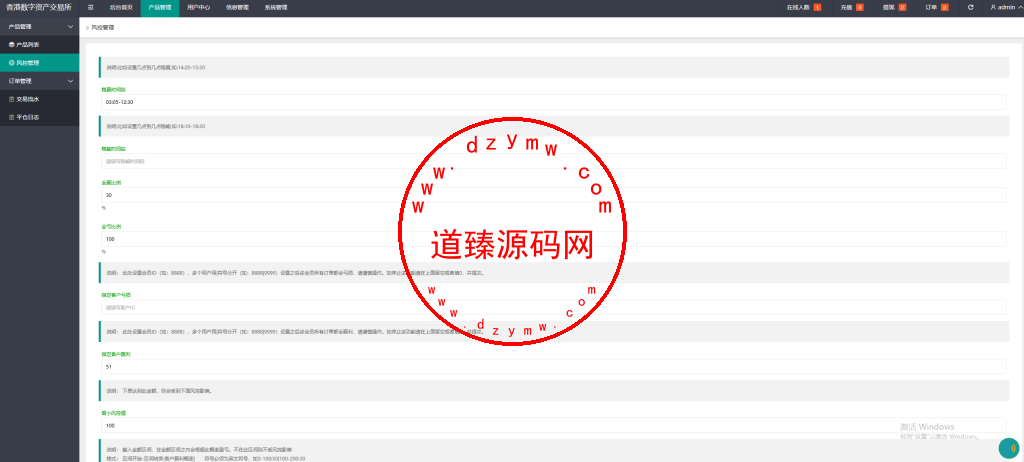Click the 在线人数 link in the top bar
This screenshot has width=1024, height=462.
point(798,8)
